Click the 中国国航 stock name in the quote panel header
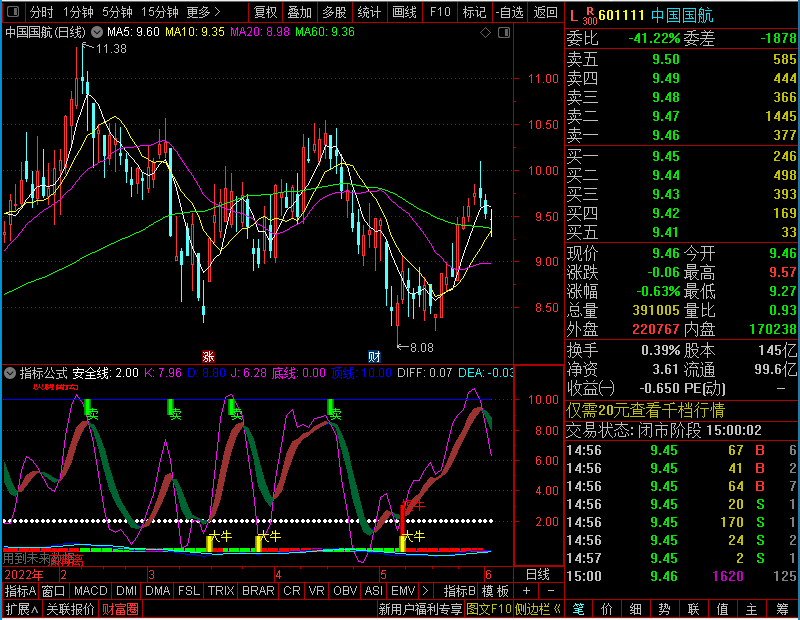The height and width of the screenshot is (620, 800). 682,16
